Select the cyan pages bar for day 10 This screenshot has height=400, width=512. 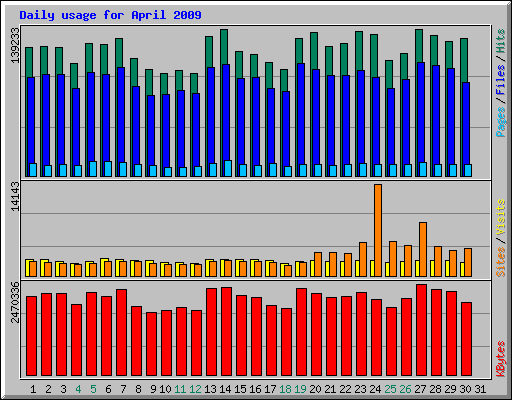coord(168,172)
